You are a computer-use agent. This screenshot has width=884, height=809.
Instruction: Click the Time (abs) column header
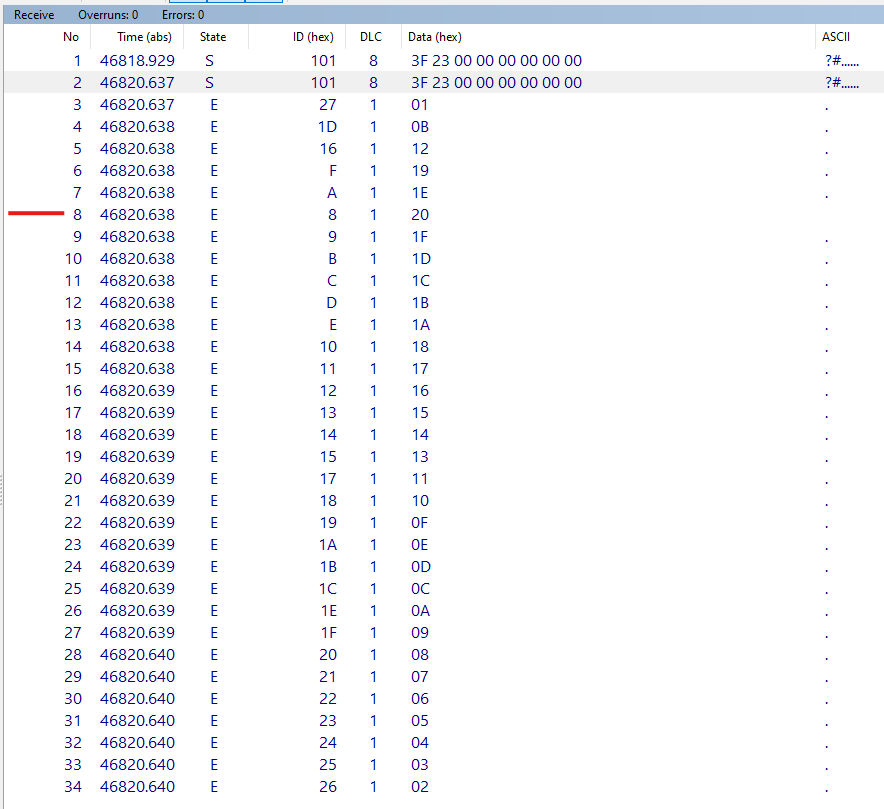pyautogui.click(x=144, y=37)
